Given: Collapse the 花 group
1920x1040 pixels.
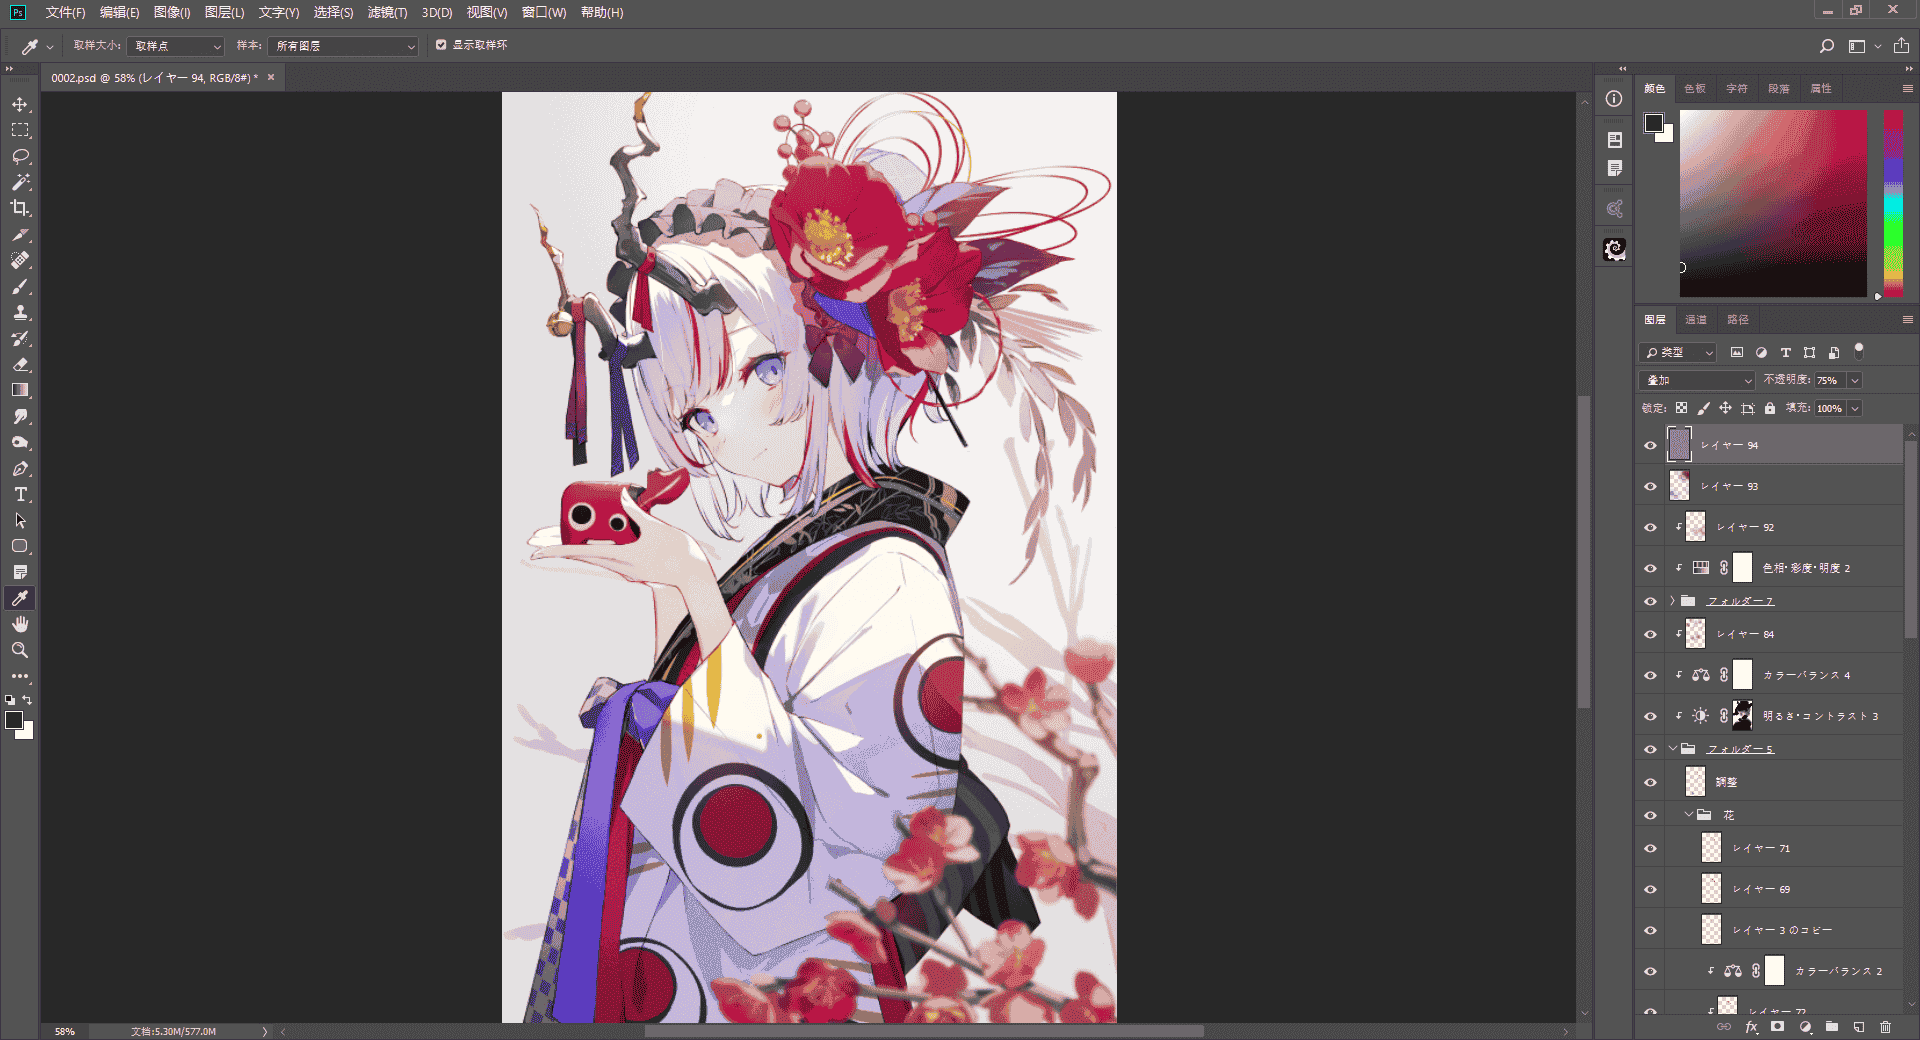Looking at the screenshot, I should (1689, 815).
